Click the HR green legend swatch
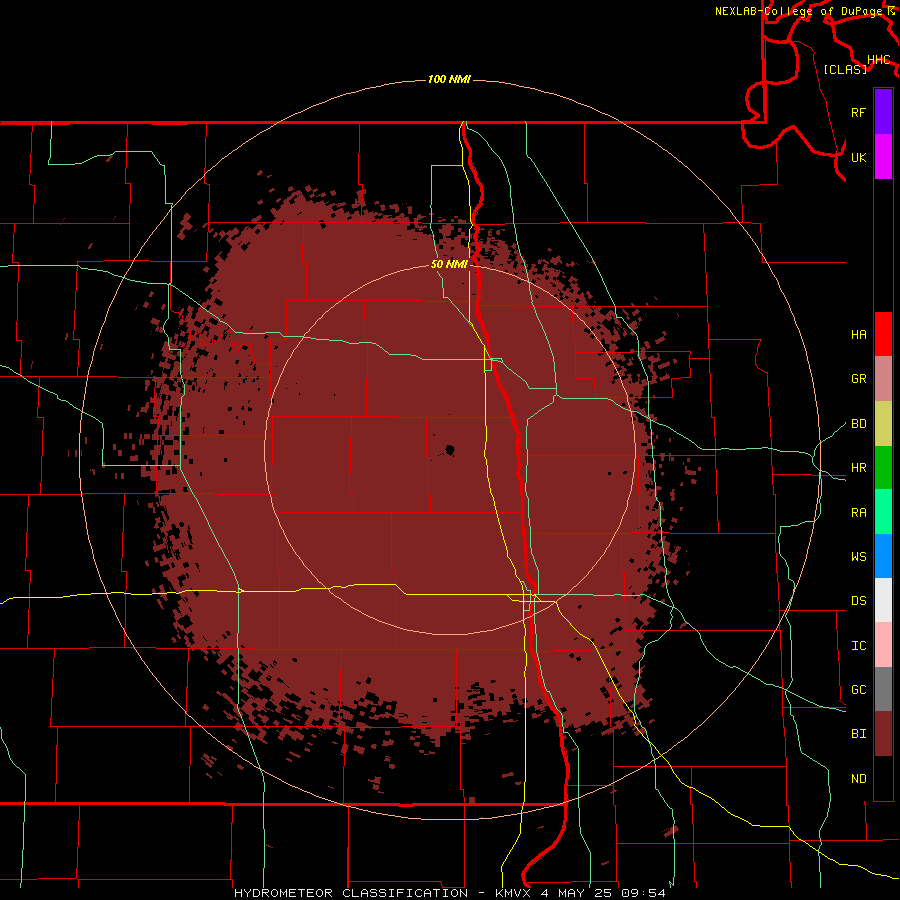Image resolution: width=900 pixels, height=900 pixels. point(883,467)
